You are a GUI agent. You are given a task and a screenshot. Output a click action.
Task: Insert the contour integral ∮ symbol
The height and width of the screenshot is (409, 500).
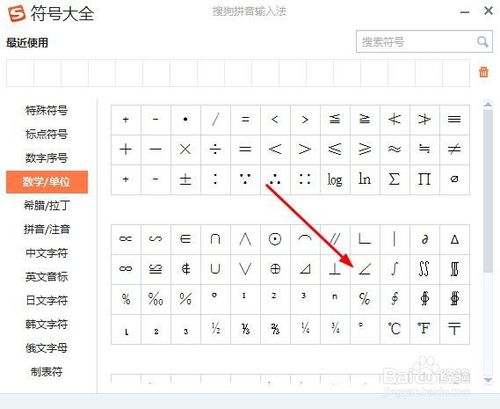coord(395,299)
